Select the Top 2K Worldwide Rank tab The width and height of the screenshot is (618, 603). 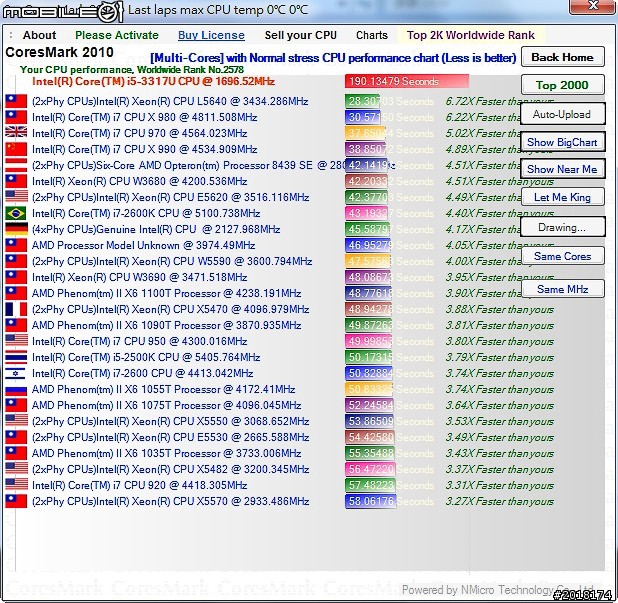pyautogui.click(x=471, y=35)
